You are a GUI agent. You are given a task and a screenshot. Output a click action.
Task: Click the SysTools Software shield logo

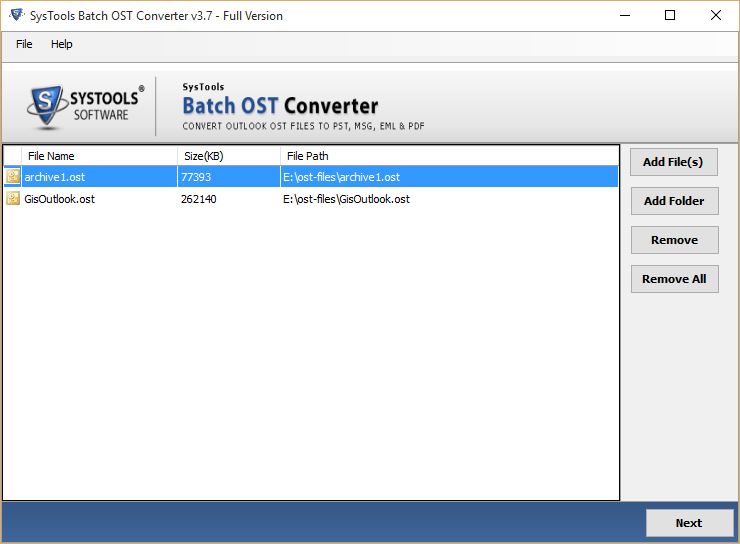(46, 105)
